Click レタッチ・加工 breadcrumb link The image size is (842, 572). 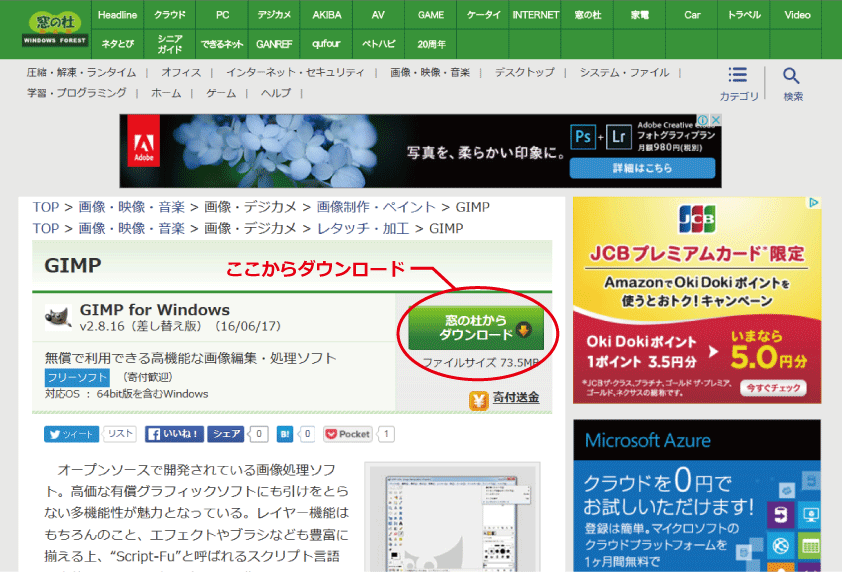coord(363,229)
